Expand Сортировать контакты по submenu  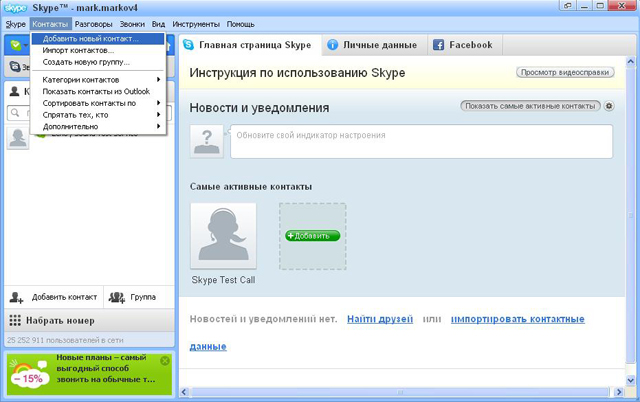click(x=98, y=103)
